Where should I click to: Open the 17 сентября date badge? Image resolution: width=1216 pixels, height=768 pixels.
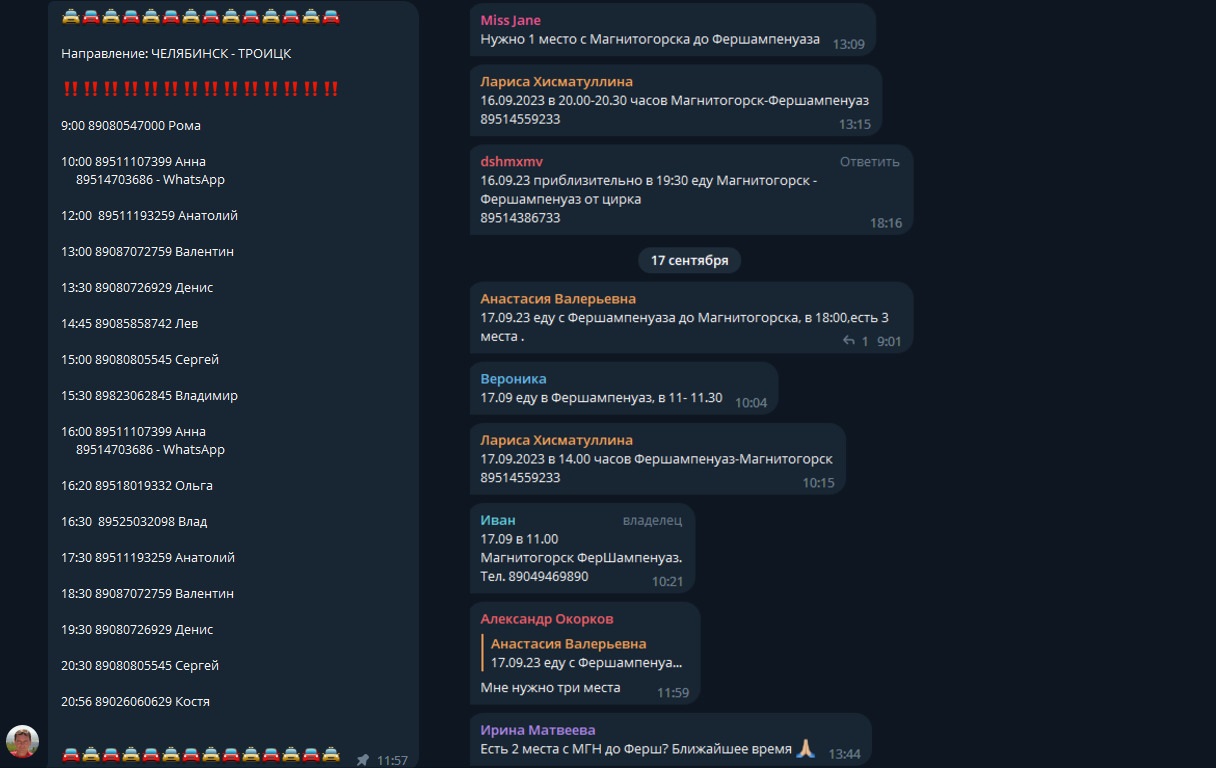(x=689, y=260)
